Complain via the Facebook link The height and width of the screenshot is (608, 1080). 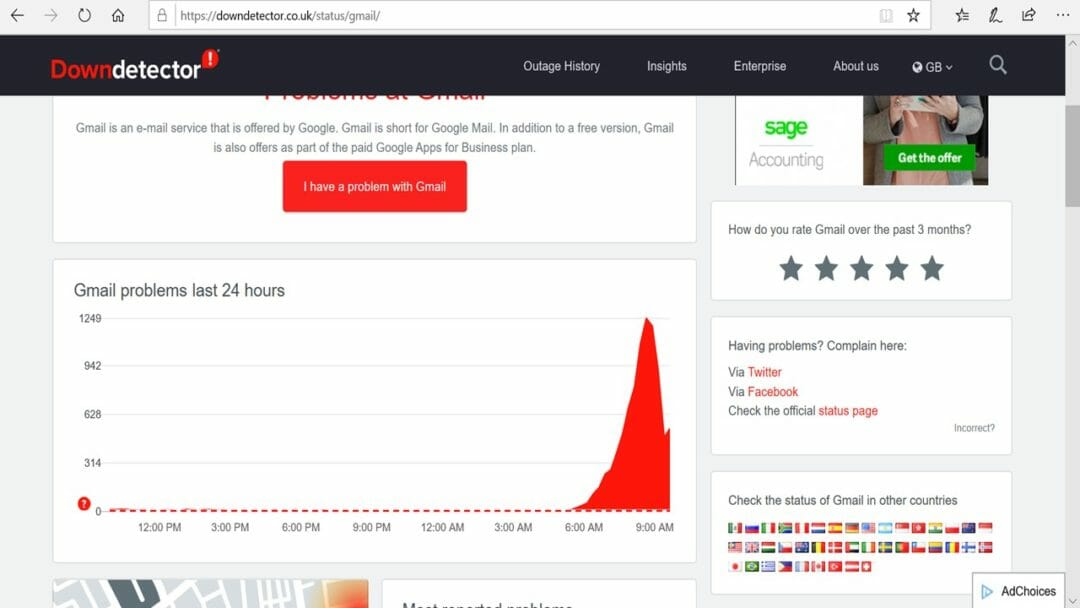(773, 391)
